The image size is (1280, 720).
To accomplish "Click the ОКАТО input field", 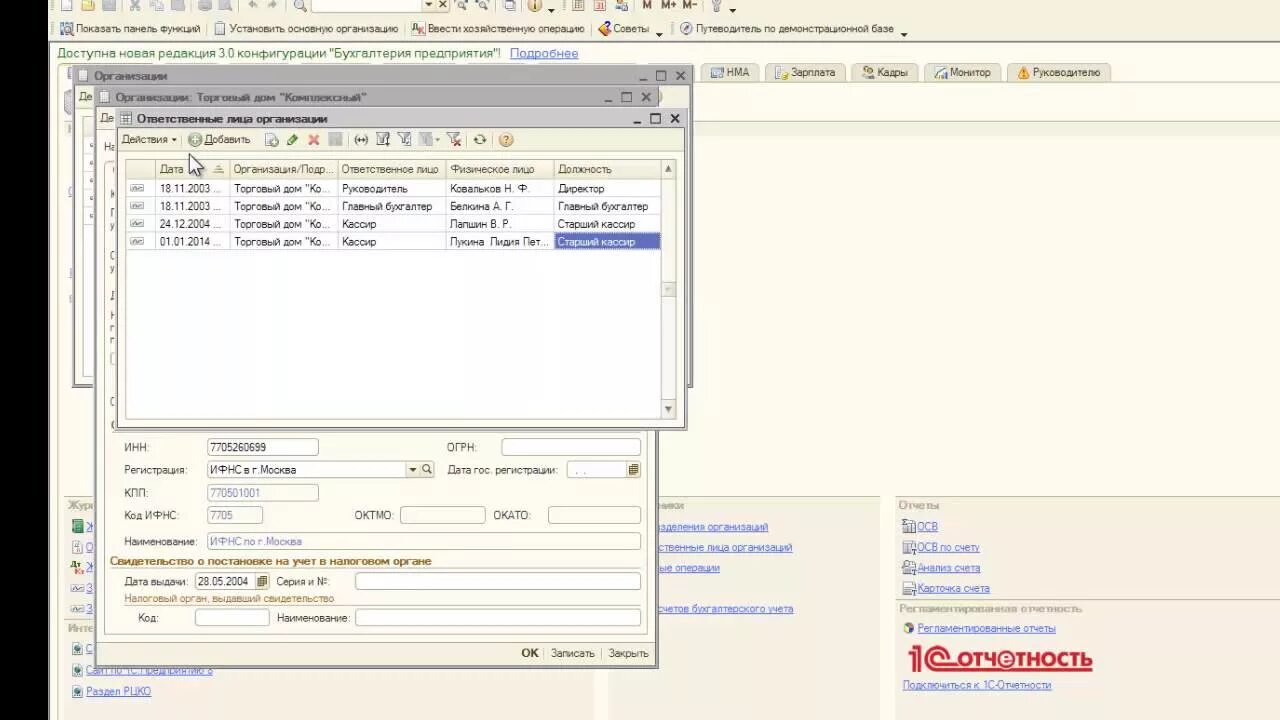I will pos(594,516).
